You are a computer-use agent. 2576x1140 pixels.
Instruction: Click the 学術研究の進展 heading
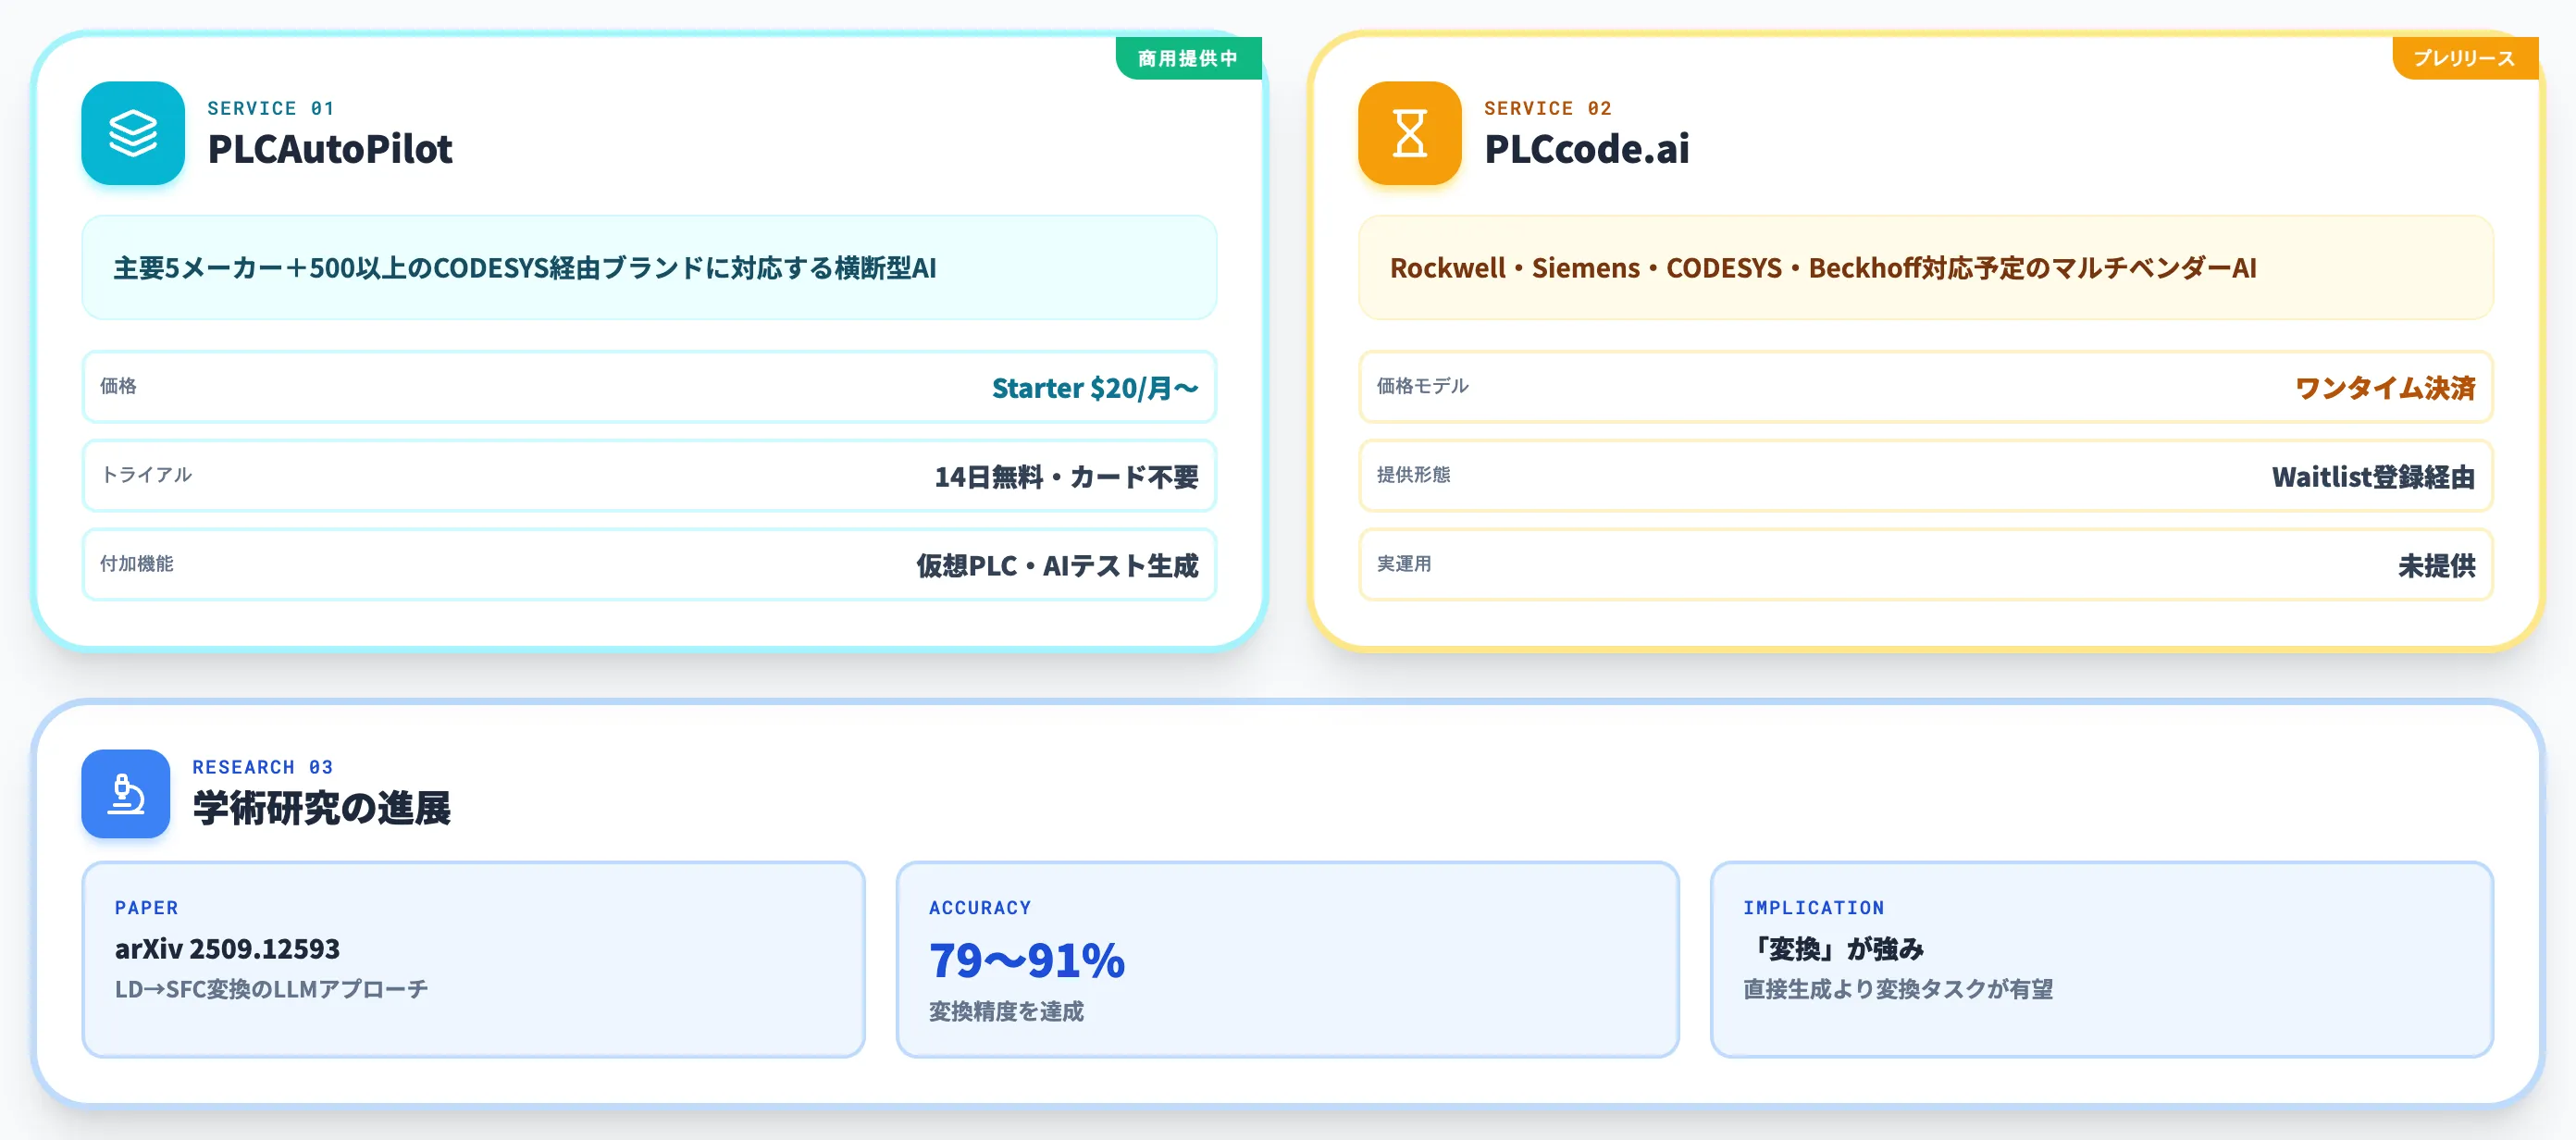pyautogui.click(x=322, y=808)
